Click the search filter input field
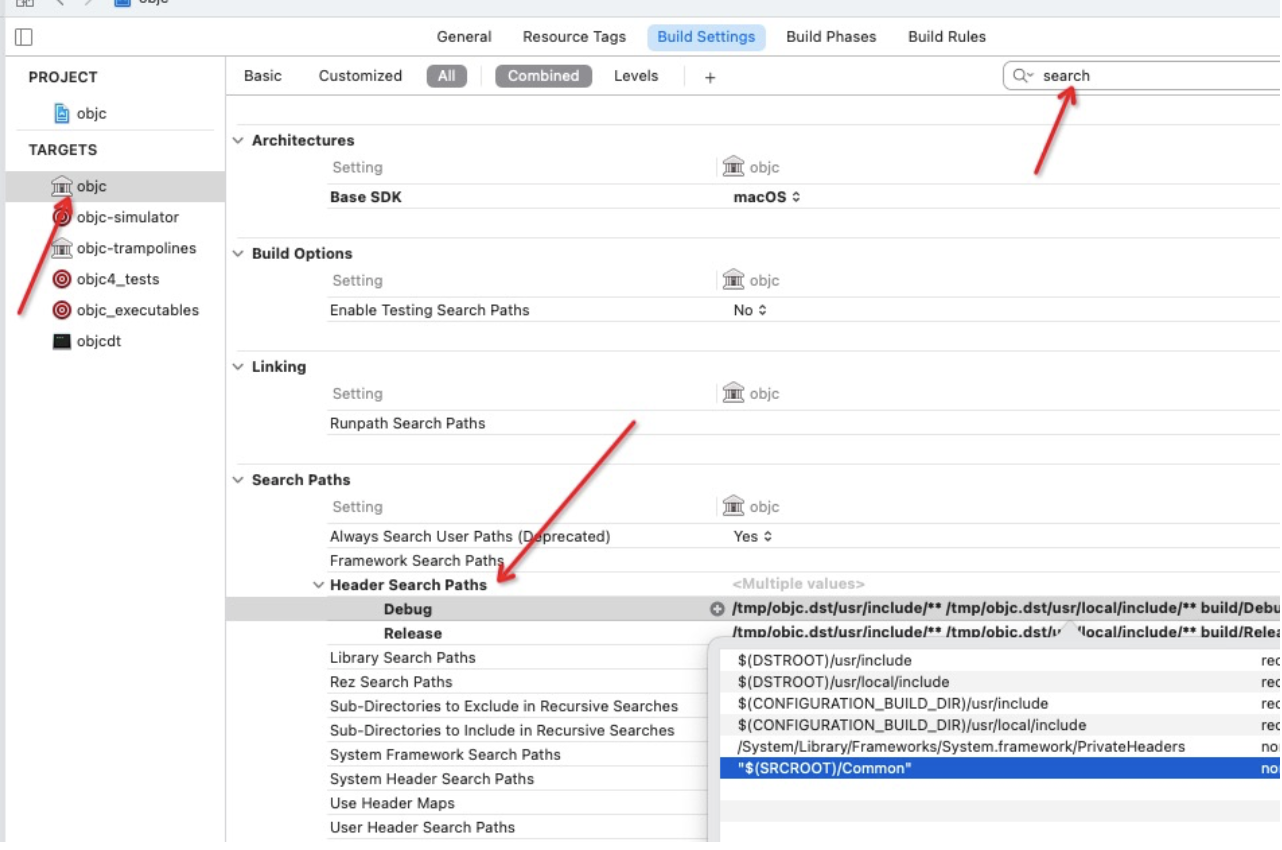Viewport: 1282px width, 850px height. point(1150,76)
